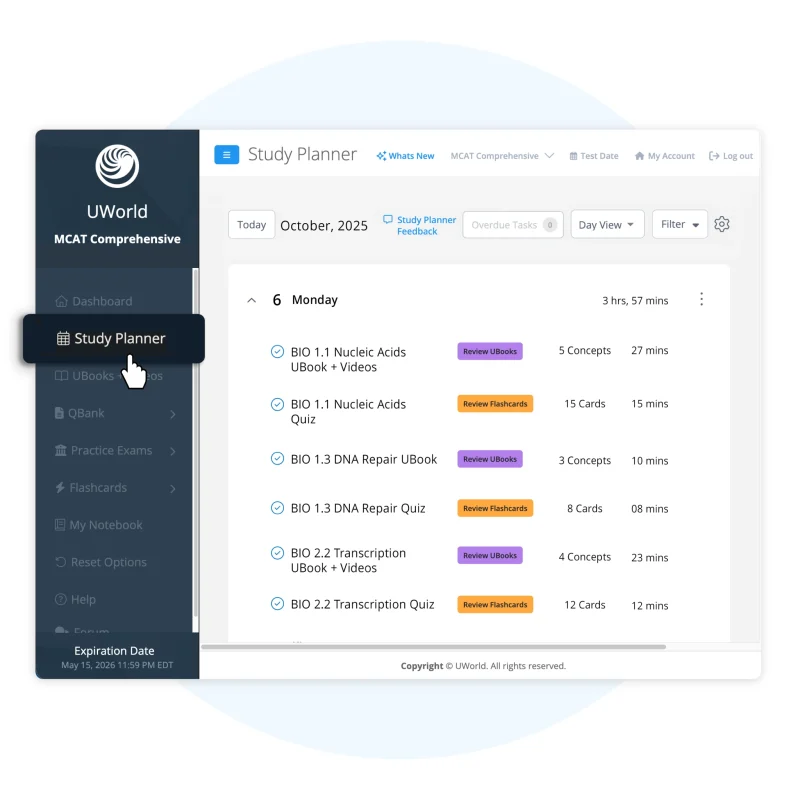
Task: Check off BIO 2.2 Transcription Quiz
Action: (277, 604)
